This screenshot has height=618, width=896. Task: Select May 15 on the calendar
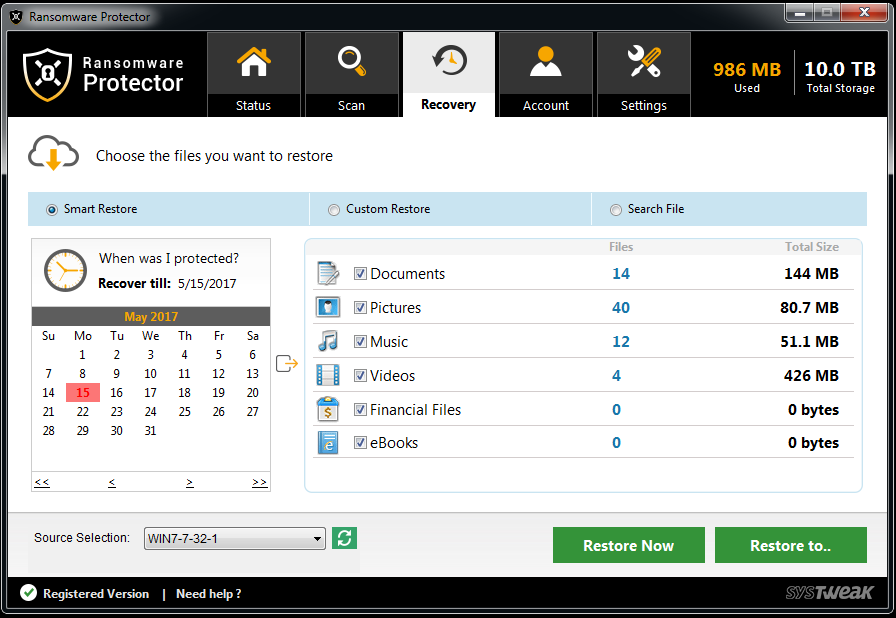coord(83,392)
